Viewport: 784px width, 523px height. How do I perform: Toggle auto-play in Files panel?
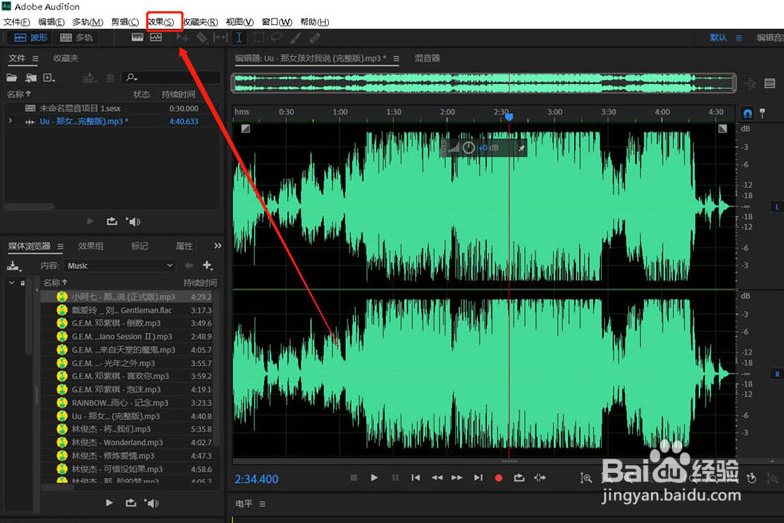coord(133,221)
